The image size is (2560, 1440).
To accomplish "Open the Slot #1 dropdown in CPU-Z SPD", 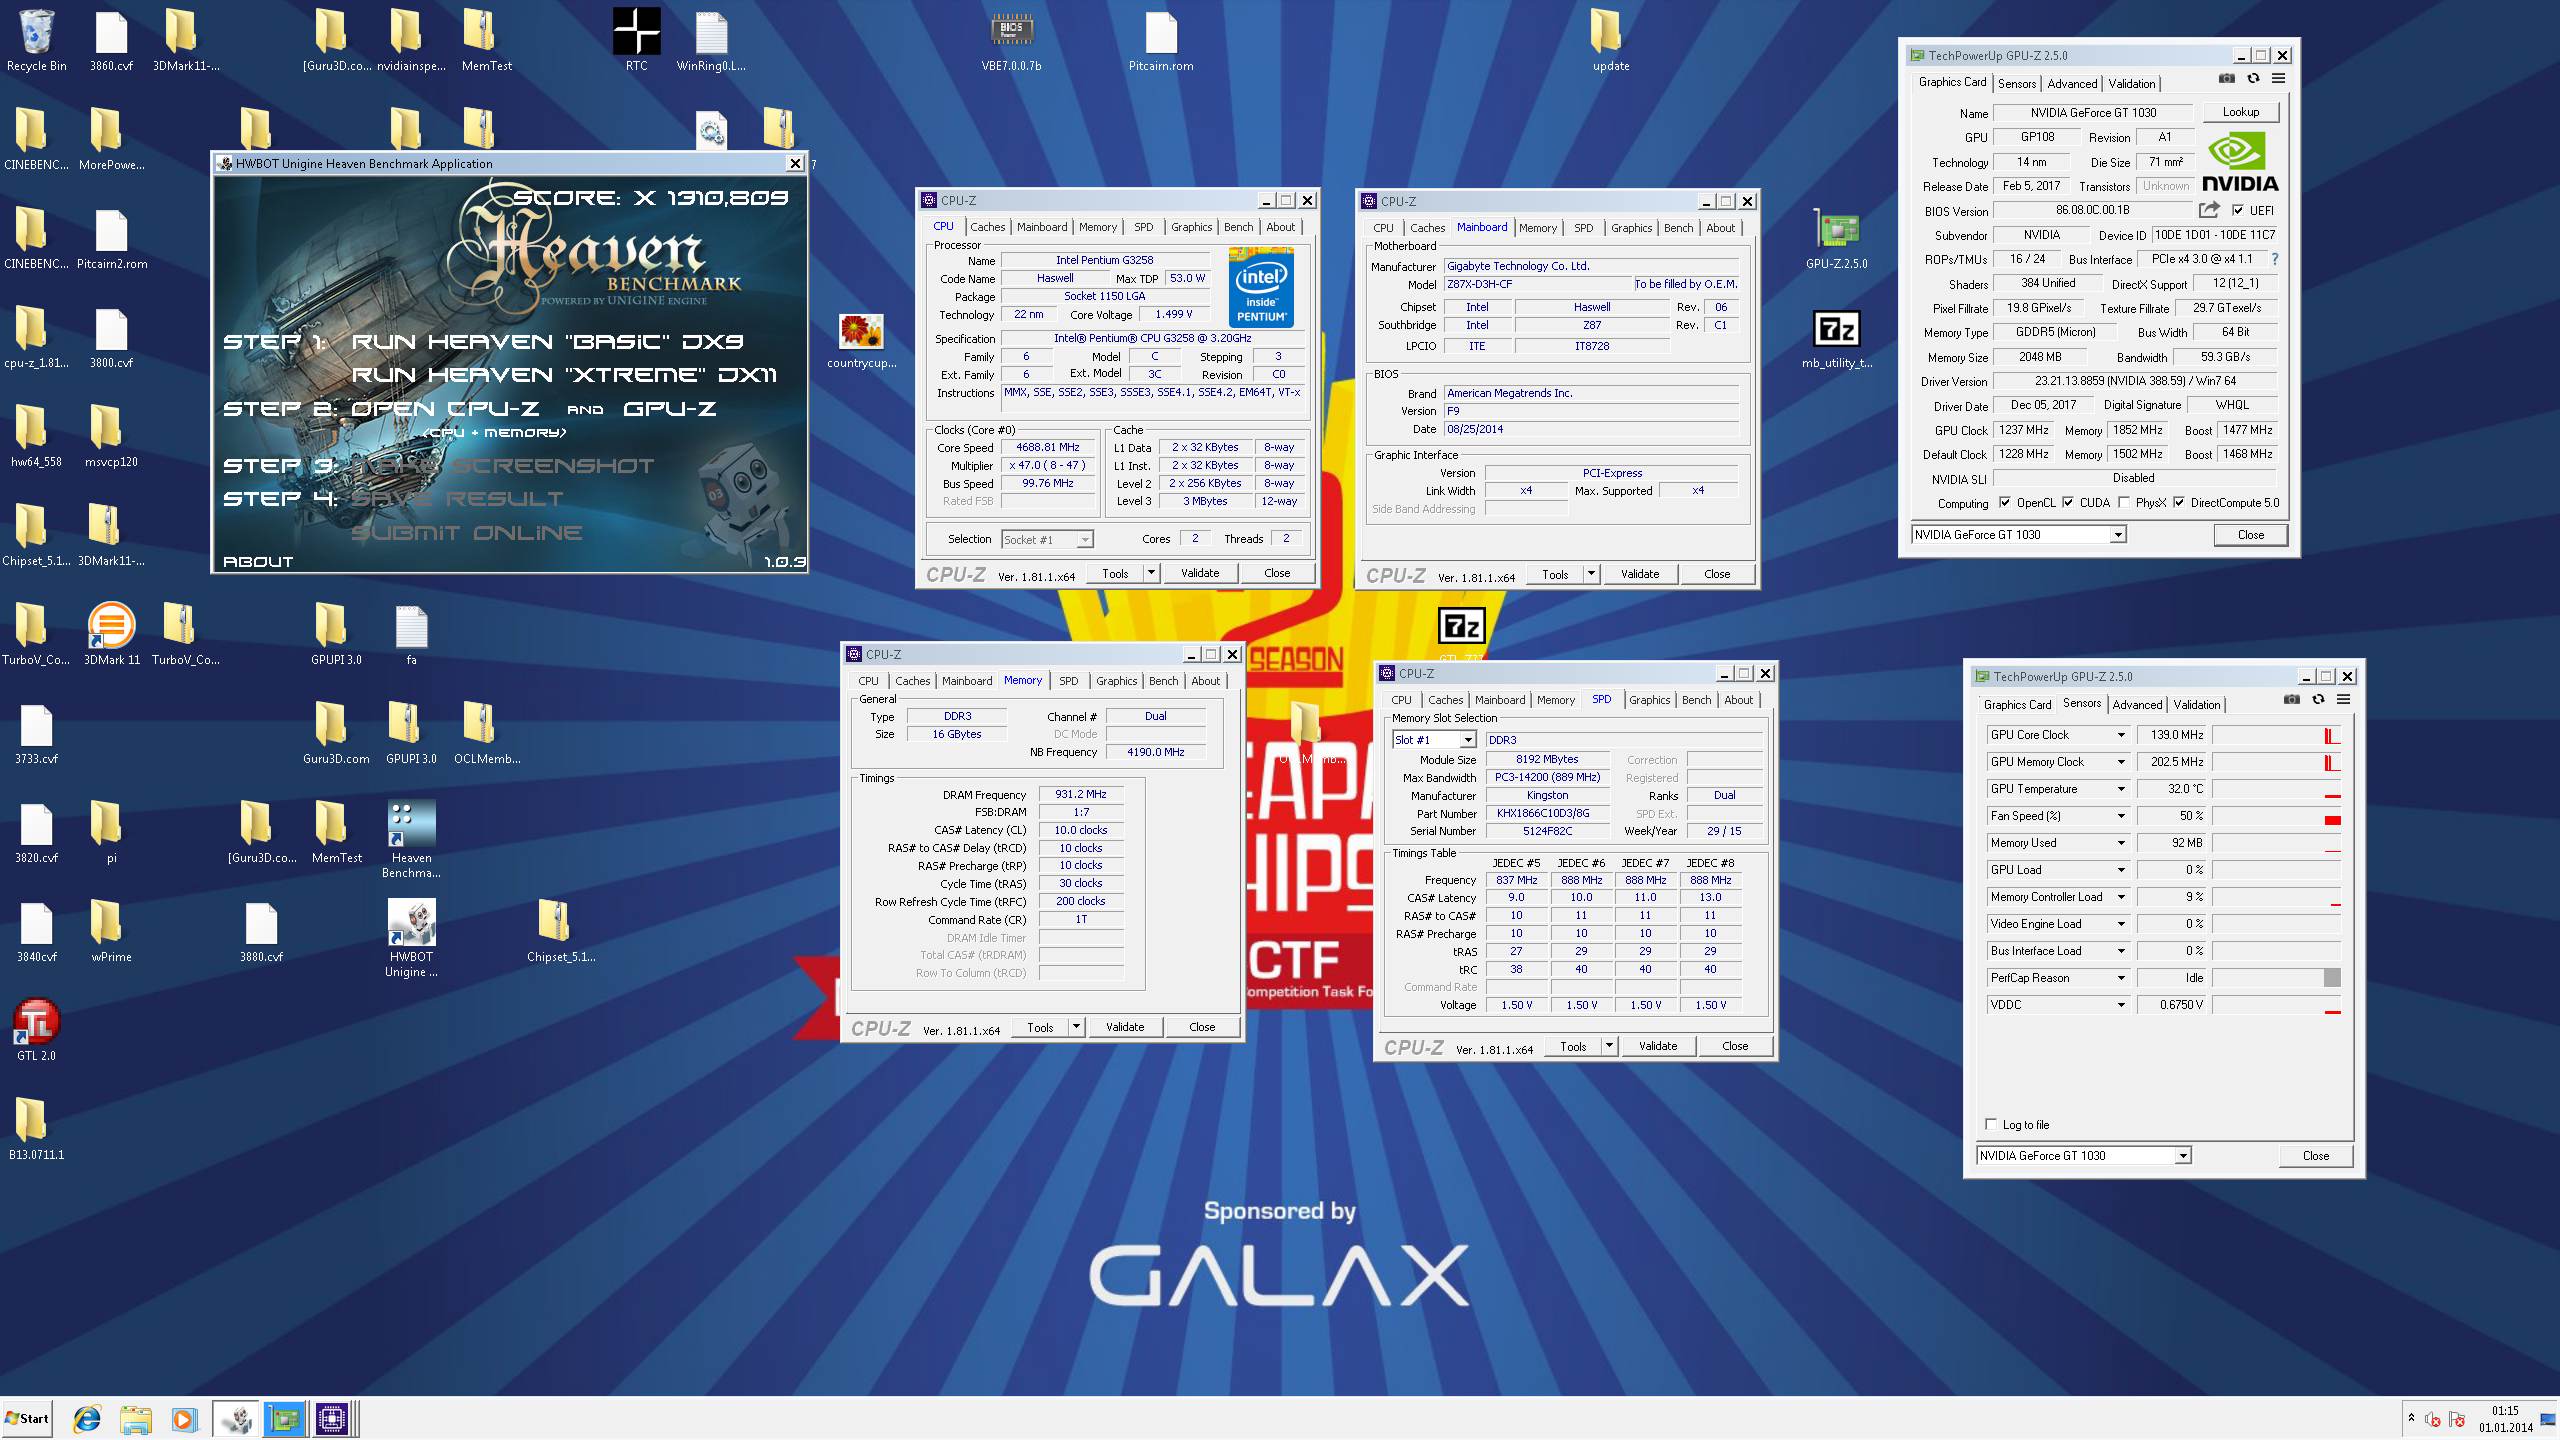I will click(1434, 740).
